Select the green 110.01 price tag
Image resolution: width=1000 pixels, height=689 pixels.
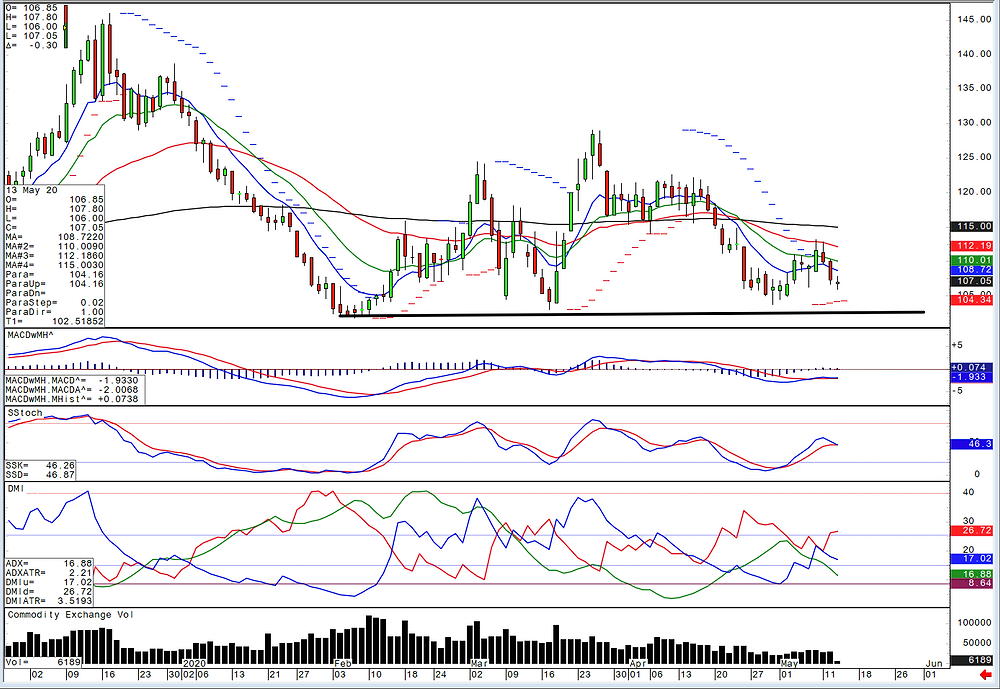click(x=972, y=260)
